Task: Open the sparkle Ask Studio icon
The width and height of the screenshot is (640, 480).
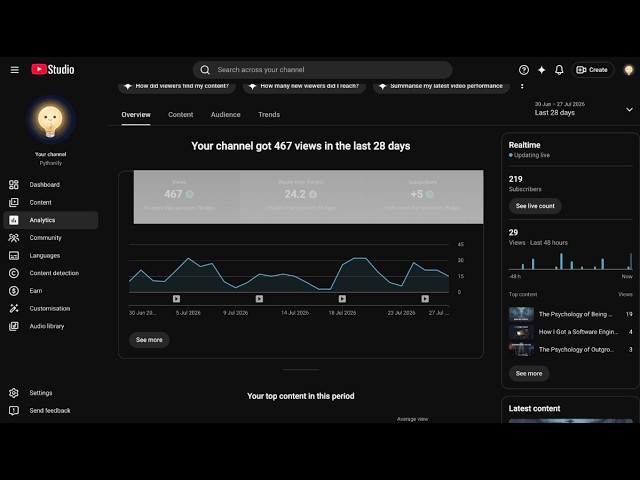Action: [542, 70]
